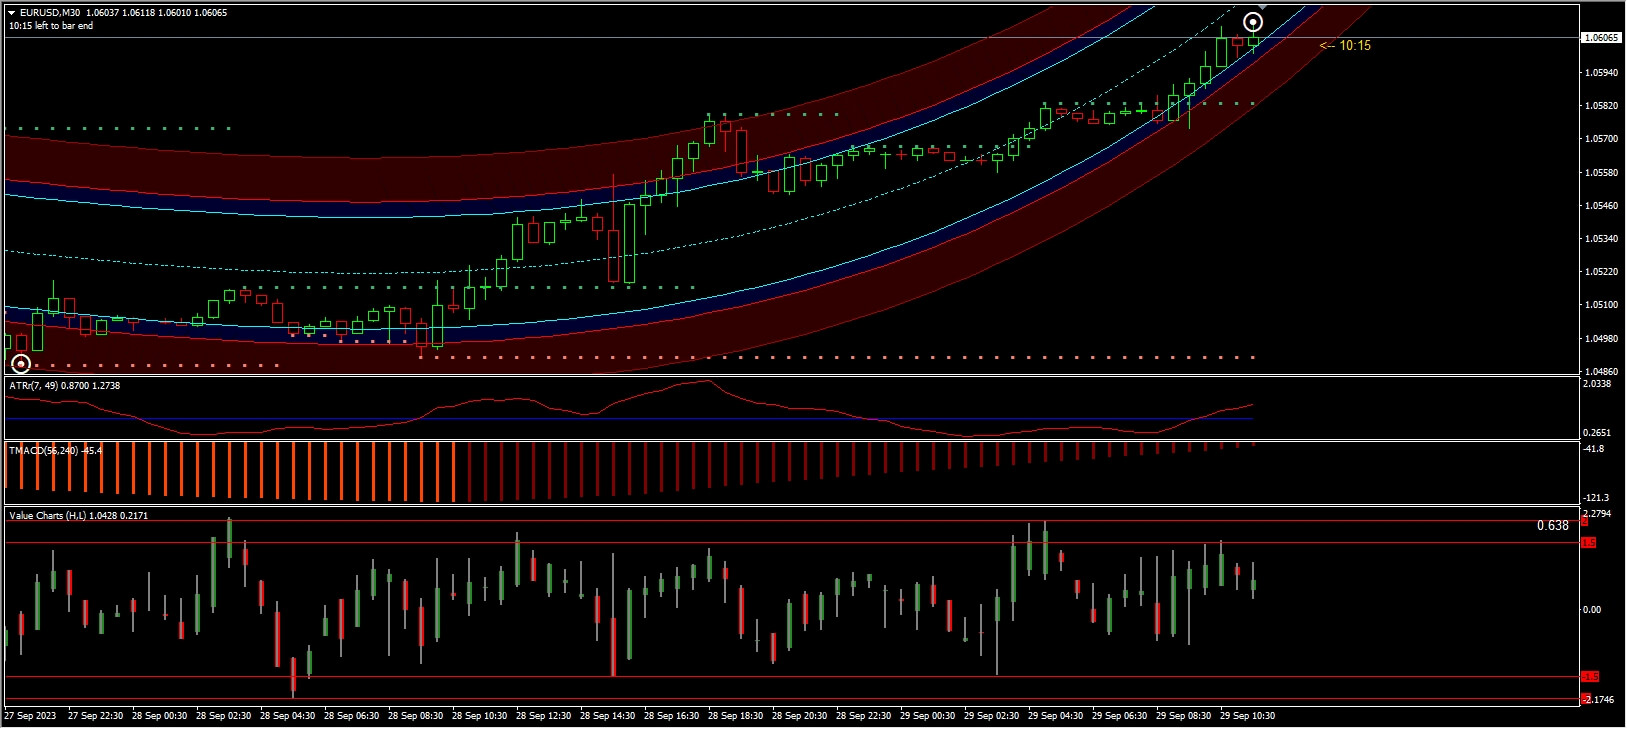This screenshot has height=729, width=1627.
Task: Click the 1.05700 price scale label
Action: 1601,139
